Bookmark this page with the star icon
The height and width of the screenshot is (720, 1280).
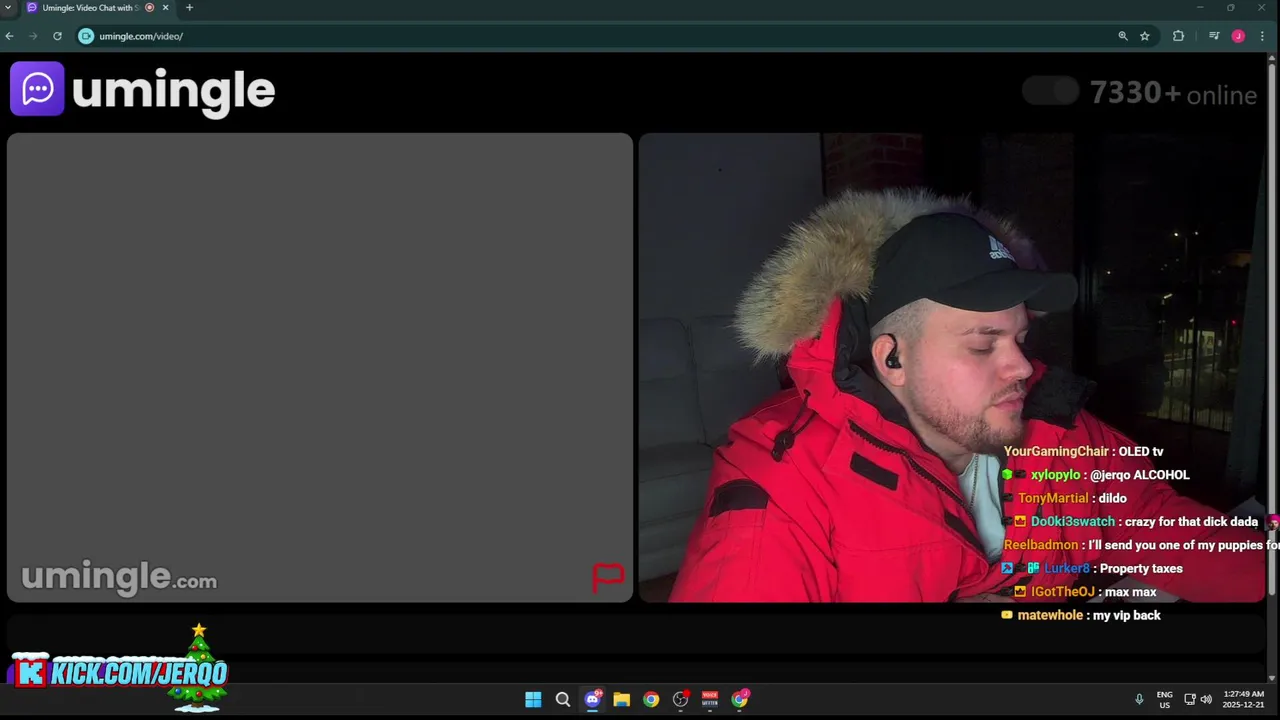tap(1145, 36)
